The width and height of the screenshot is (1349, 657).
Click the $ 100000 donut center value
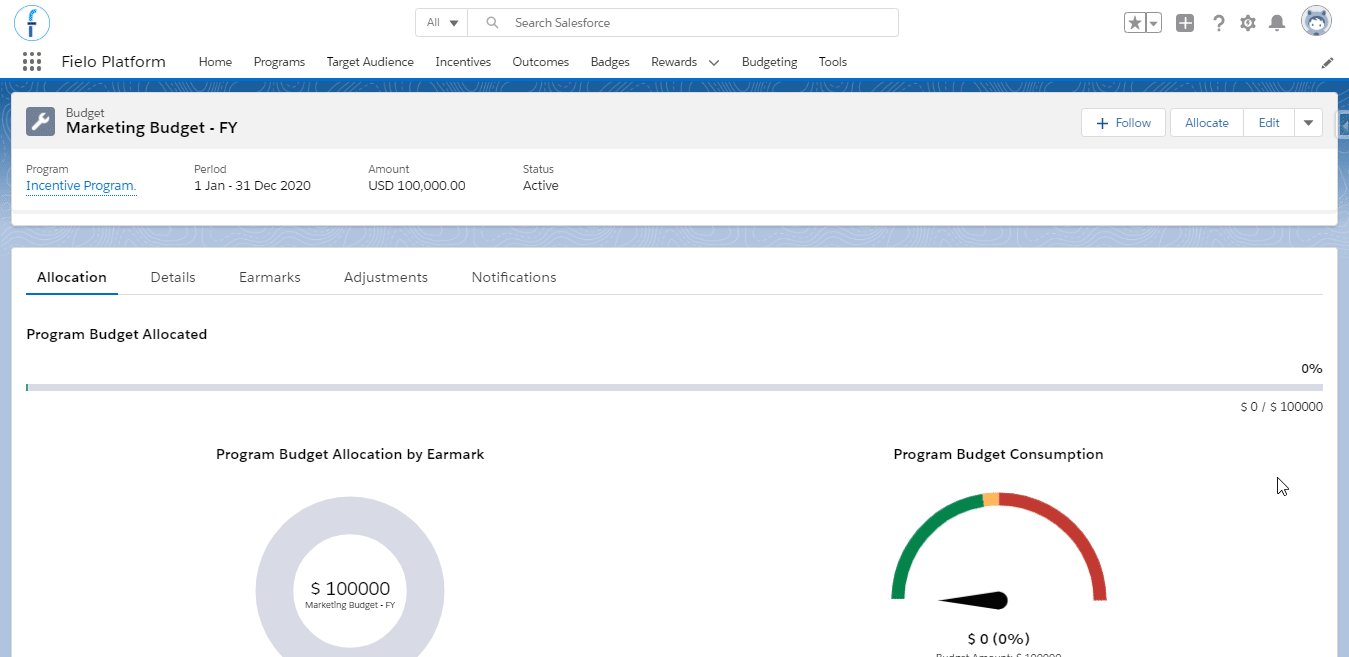coord(350,589)
